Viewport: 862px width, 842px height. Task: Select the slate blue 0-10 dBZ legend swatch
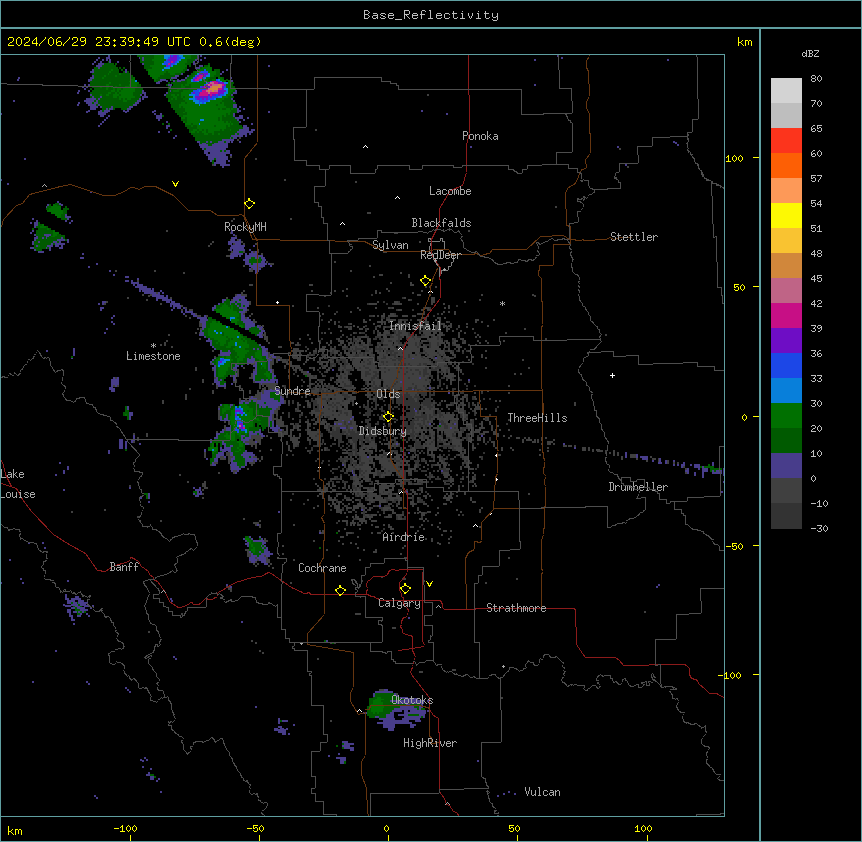786,466
